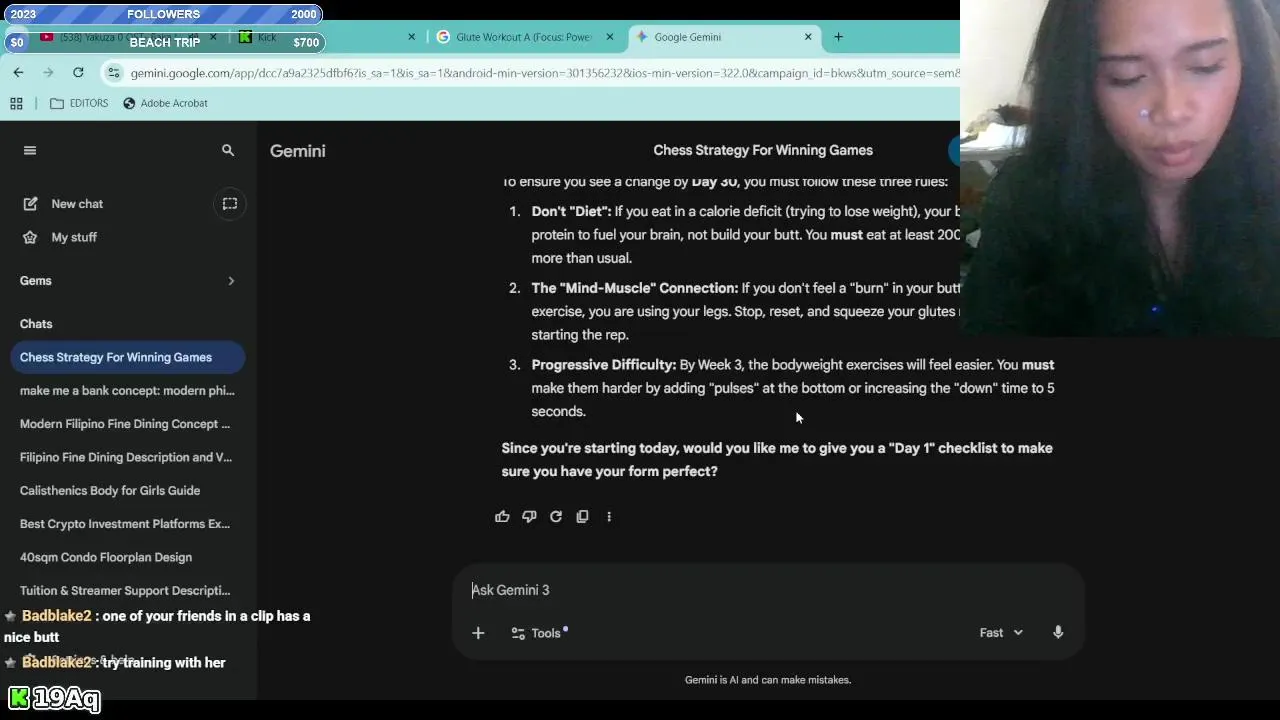Open chat Filipino Fine Dining Description
1280x720 pixels.
pos(128,457)
